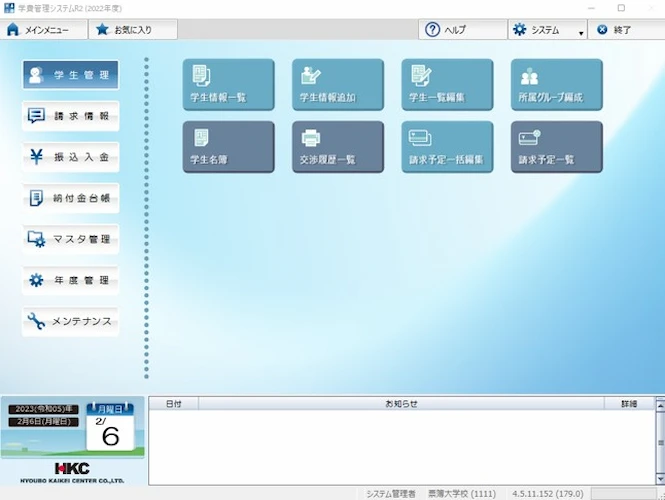This screenshot has height=500, width=665.
Task: Click the 2月6日(月曜日) date label
Action: click(x=44, y=422)
